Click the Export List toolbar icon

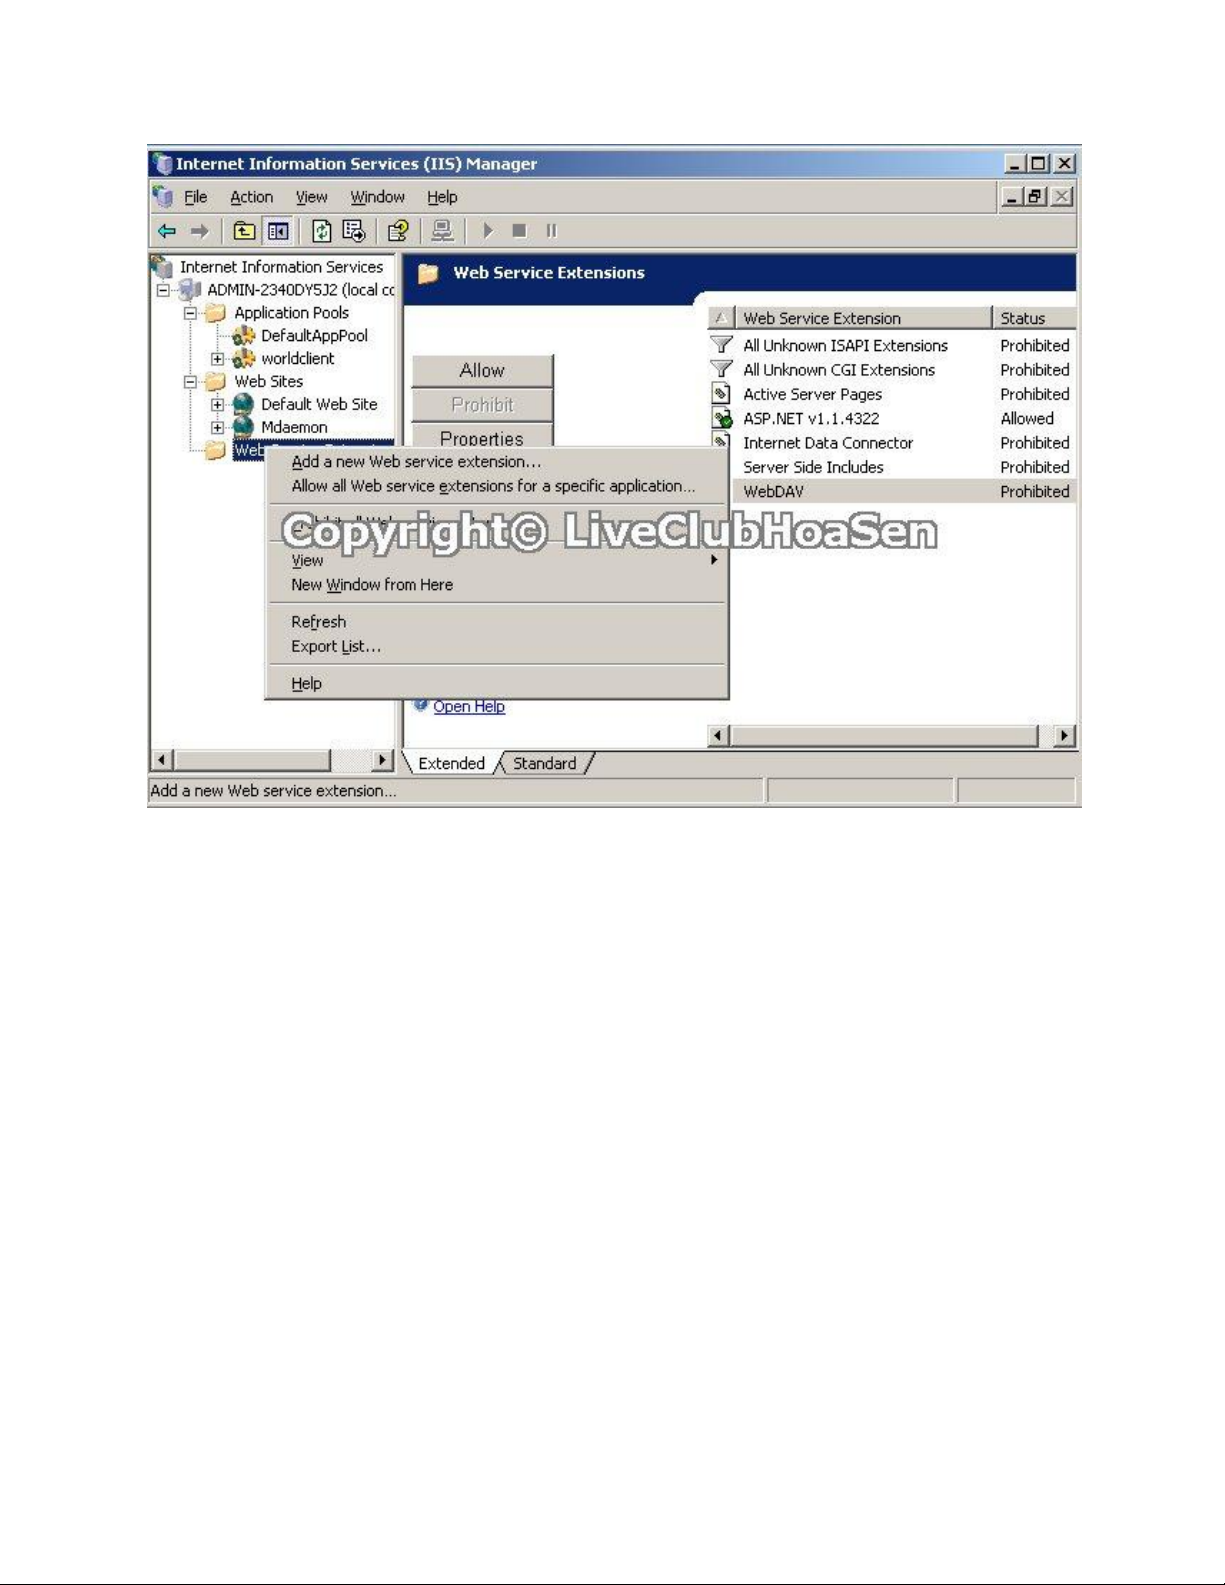pyautogui.click(x=354, y=231)
